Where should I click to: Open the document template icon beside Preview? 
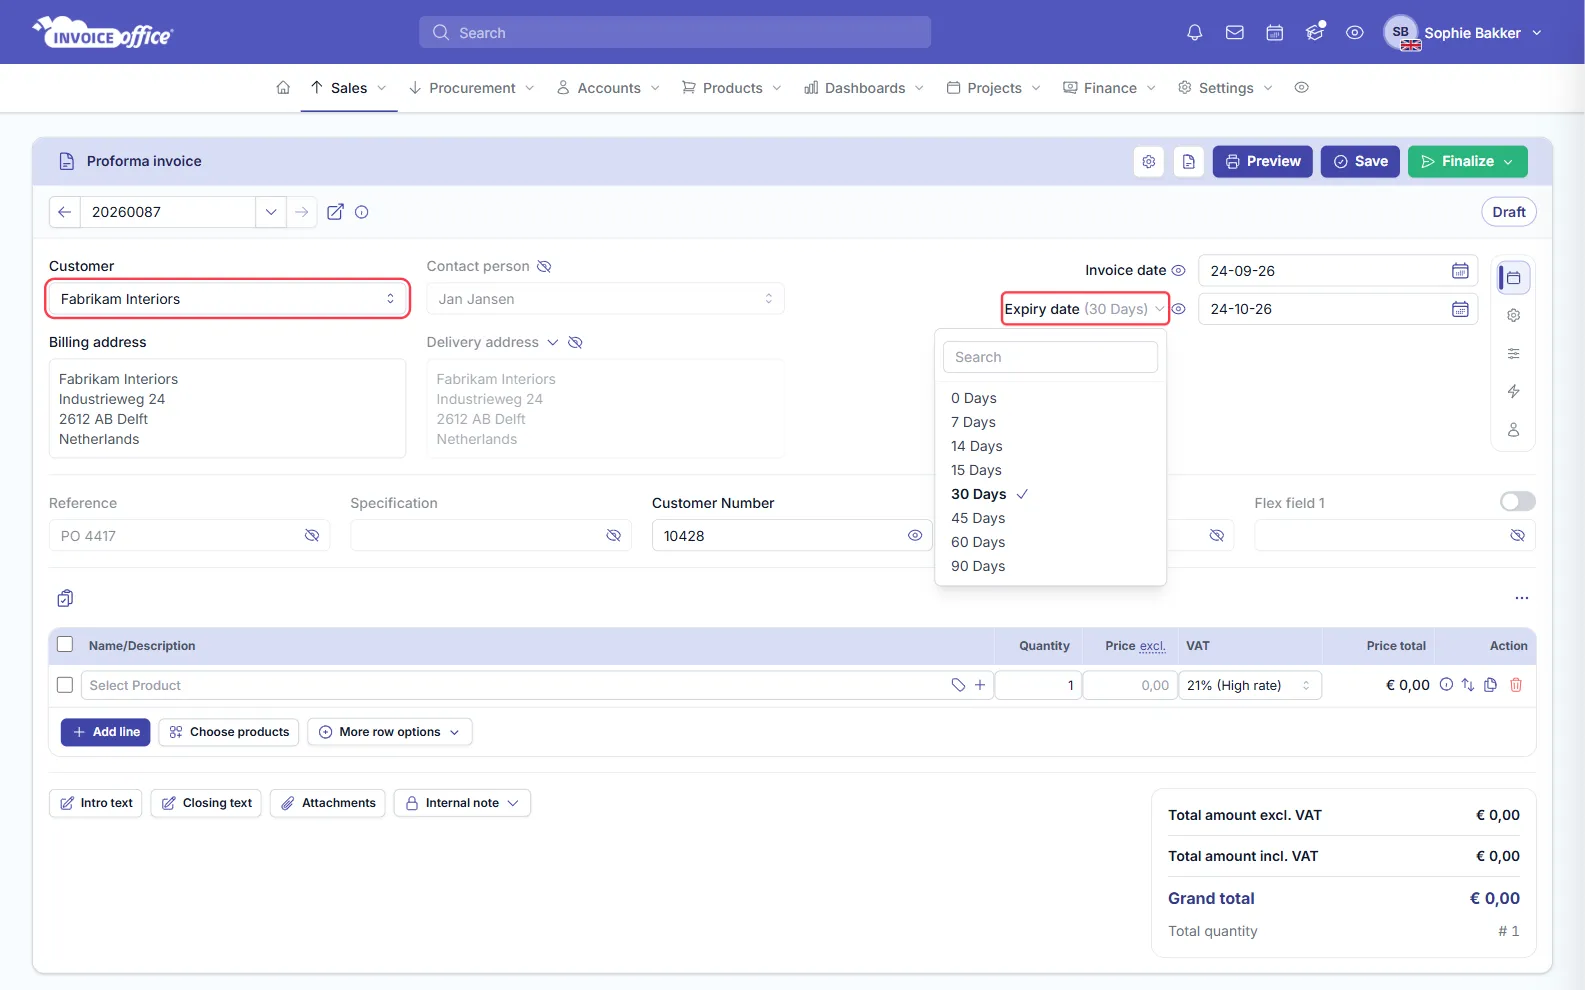click(1189, 162)
